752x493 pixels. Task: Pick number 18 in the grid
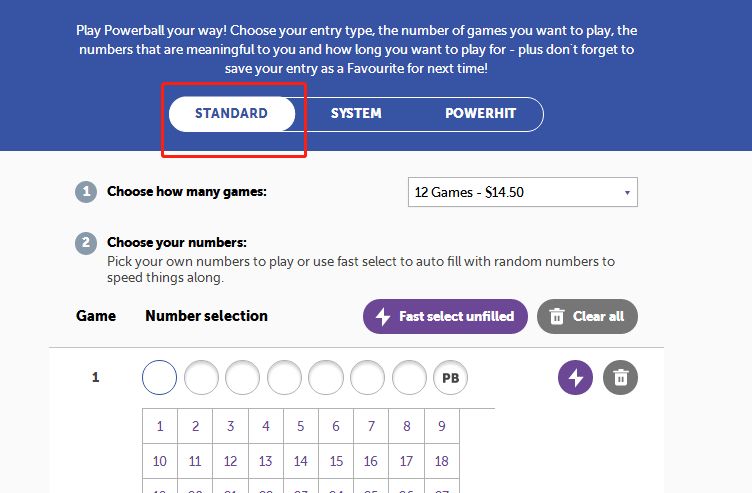coord(442,461)
